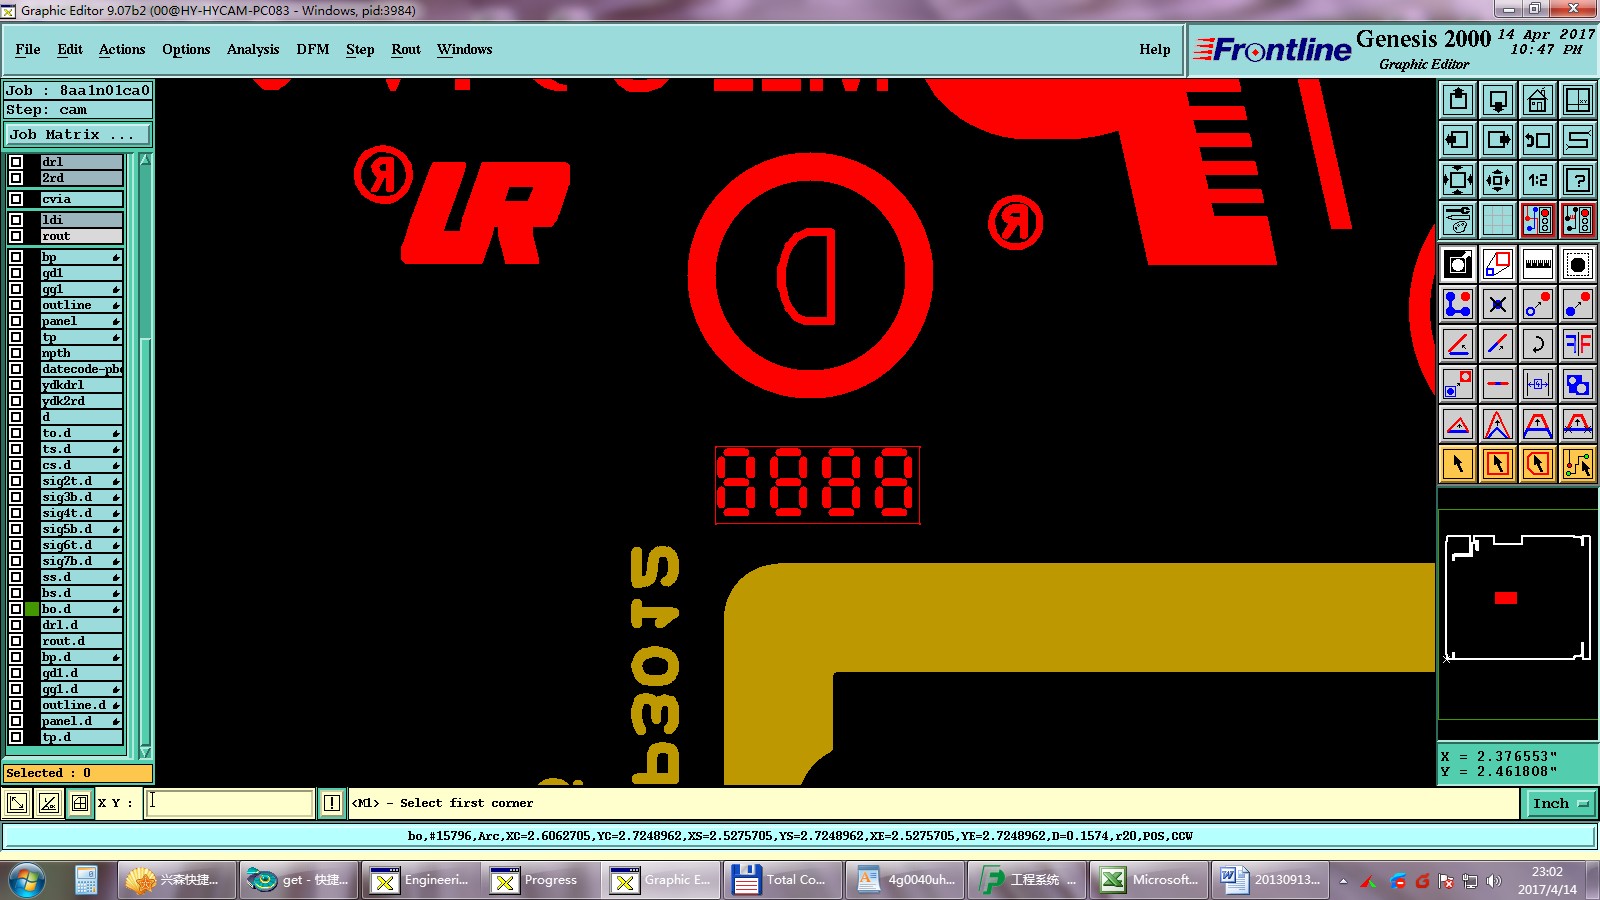Open the DFM menu
1600x900 pixels.
[x=313, y=49]
